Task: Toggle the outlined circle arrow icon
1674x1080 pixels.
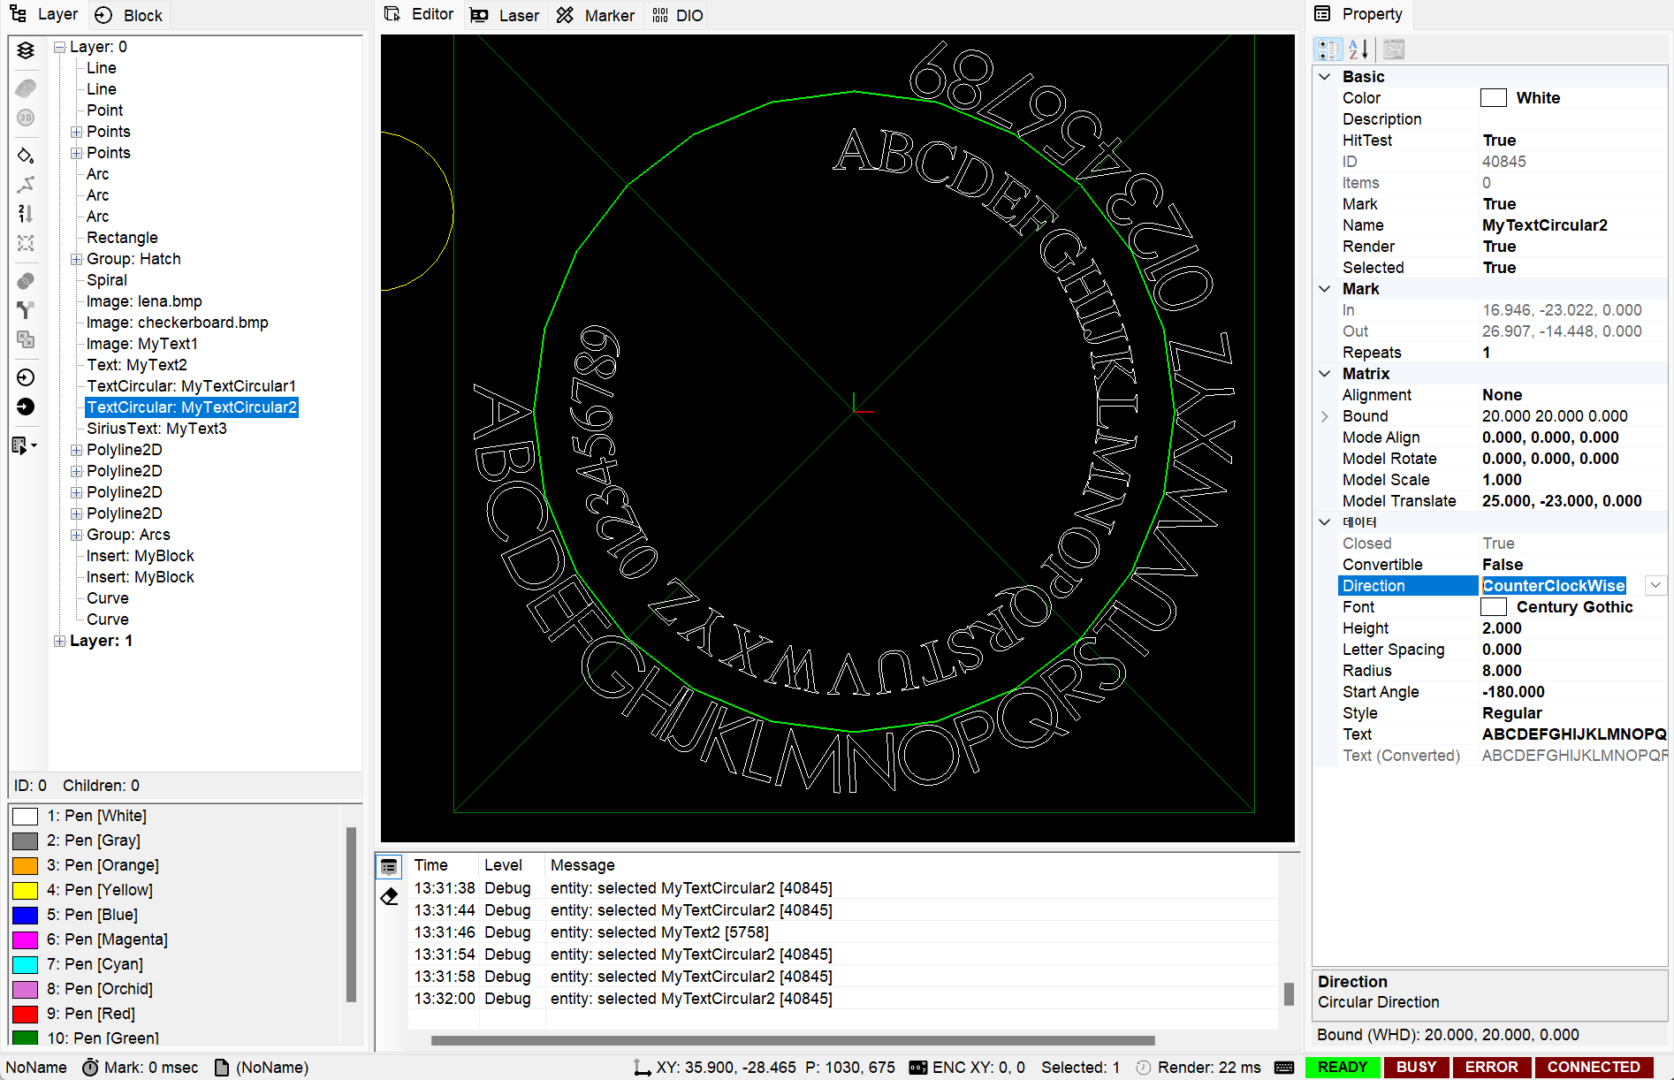Action: [x=26, y=377]
